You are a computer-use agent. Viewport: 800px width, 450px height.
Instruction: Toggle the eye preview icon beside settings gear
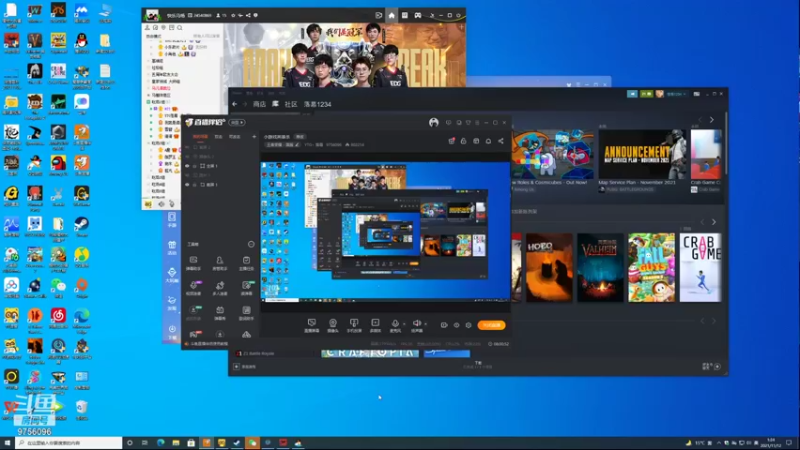[x=456, y=325]
